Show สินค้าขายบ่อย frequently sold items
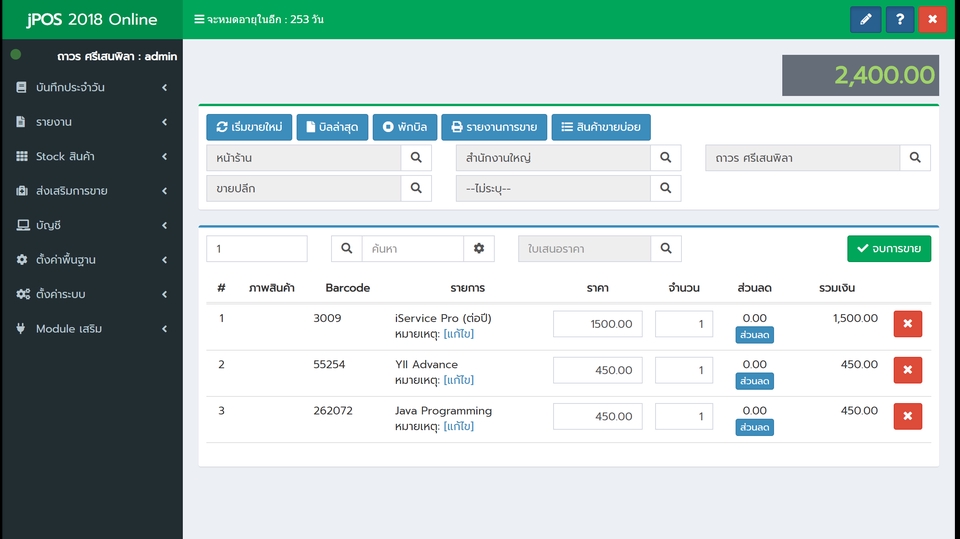The width and height of the screenshot is (960, 539). pyautogui.click(x=601, y=127)
